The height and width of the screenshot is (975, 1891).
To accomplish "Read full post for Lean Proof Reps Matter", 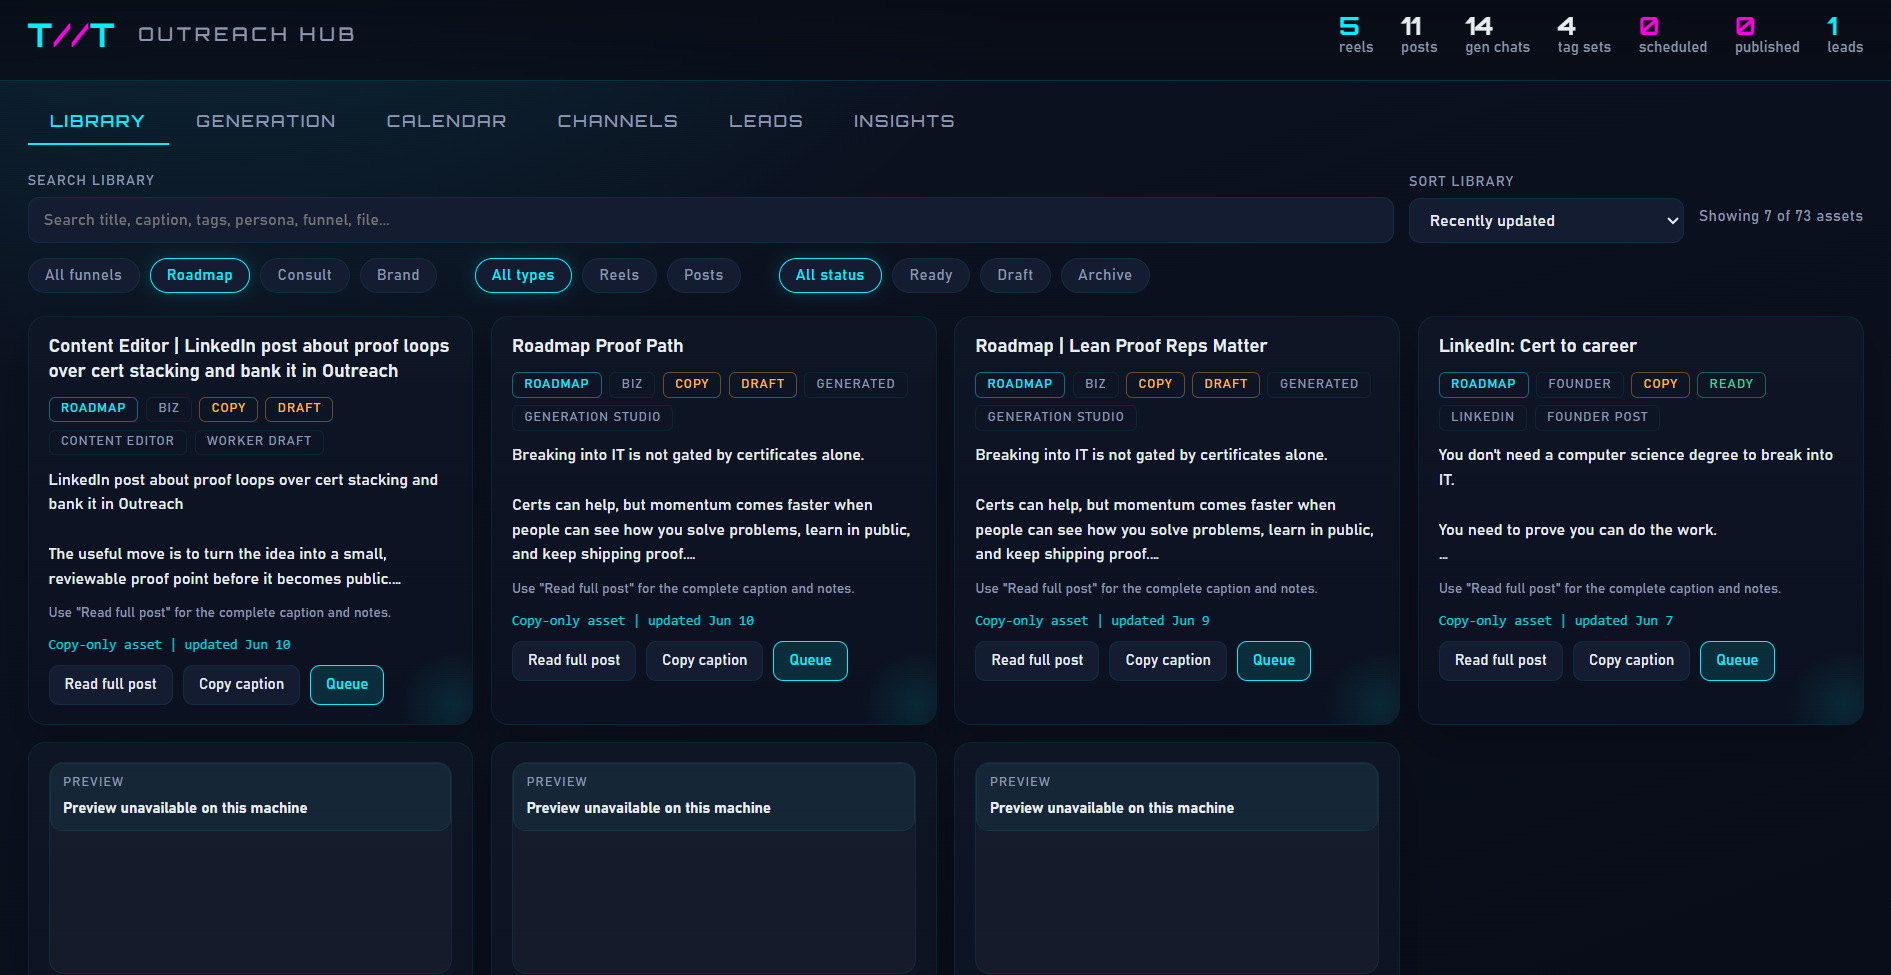I will click(x=1037, y=661).
